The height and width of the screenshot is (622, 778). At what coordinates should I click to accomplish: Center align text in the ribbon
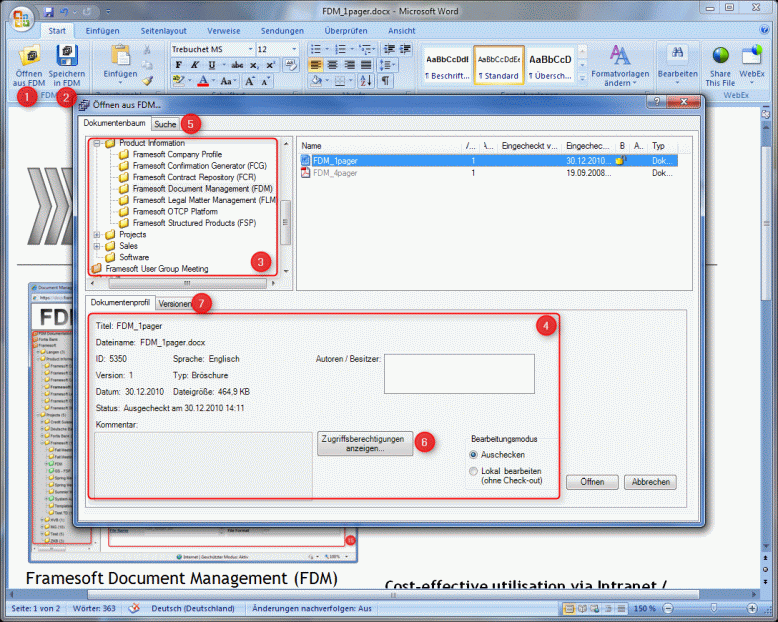pos(332,64)
